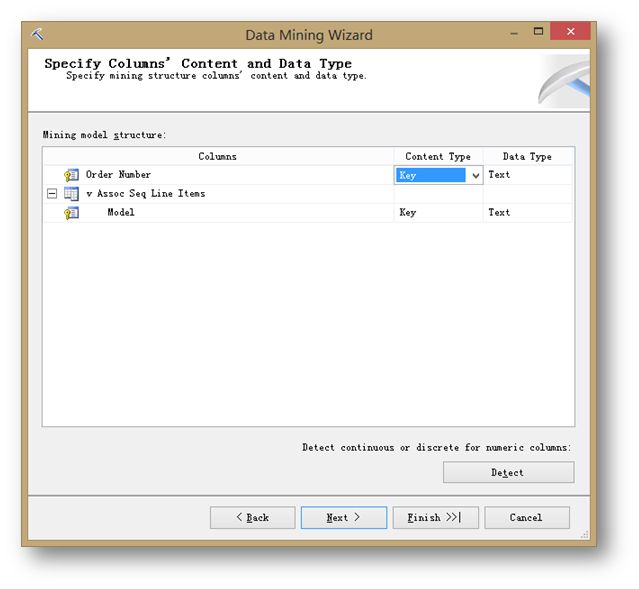Click the Text data type cell for Model

click(527, 212)
